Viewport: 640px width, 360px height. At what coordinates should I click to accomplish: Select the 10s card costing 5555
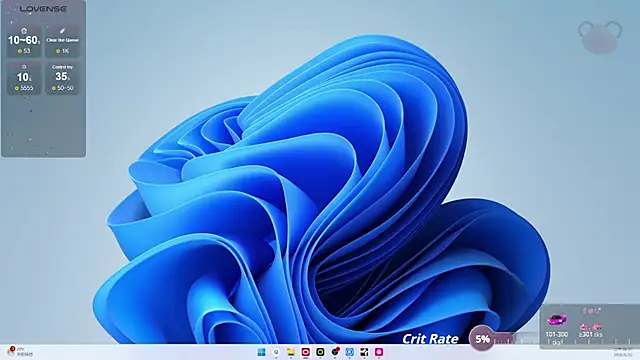[x=24, y=78]
